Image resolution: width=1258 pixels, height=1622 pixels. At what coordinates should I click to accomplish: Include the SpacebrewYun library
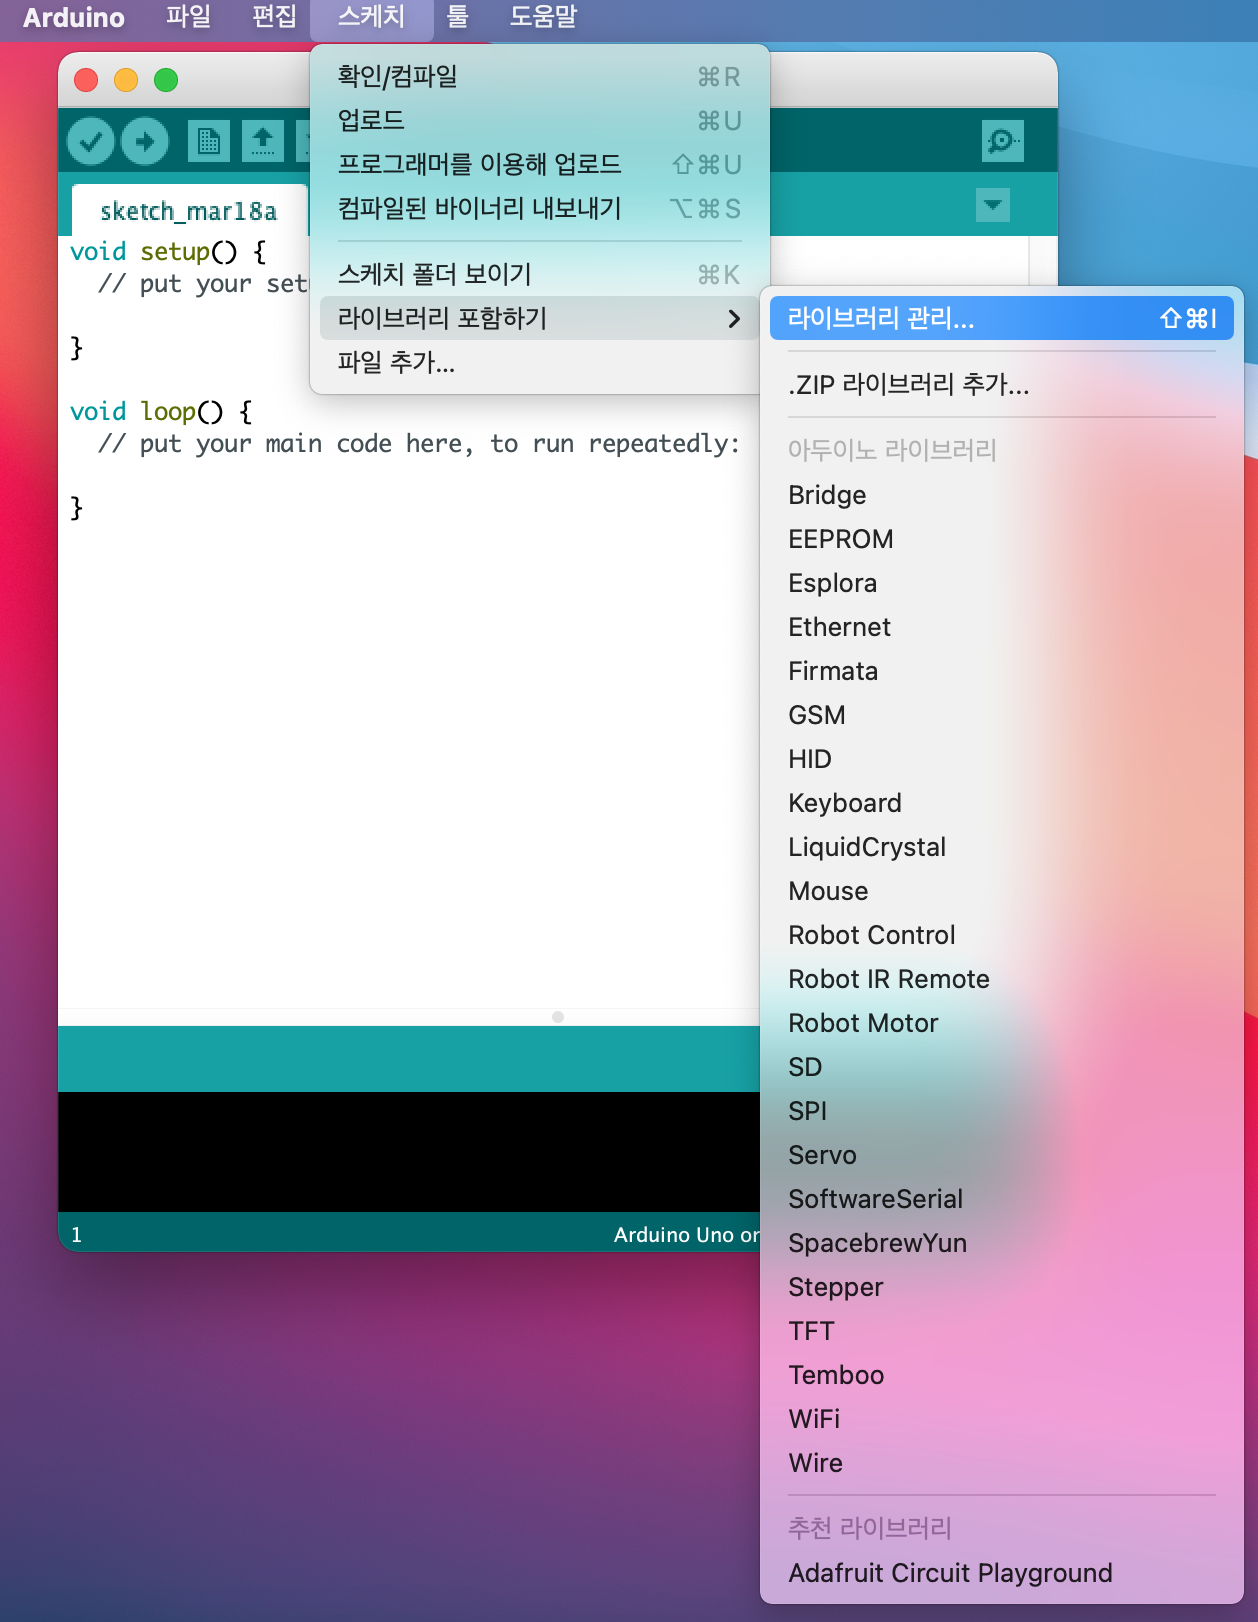[x=1002, y=1243]
